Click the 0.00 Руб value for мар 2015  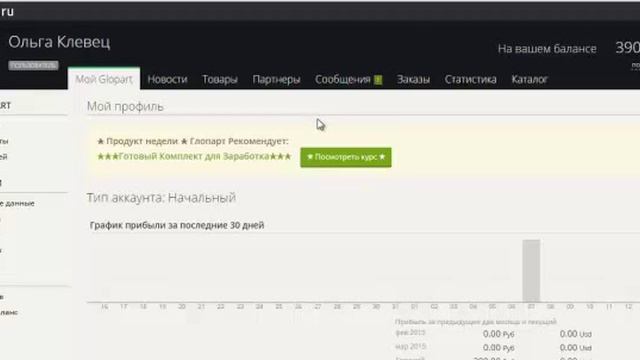[x=498, y=348]
